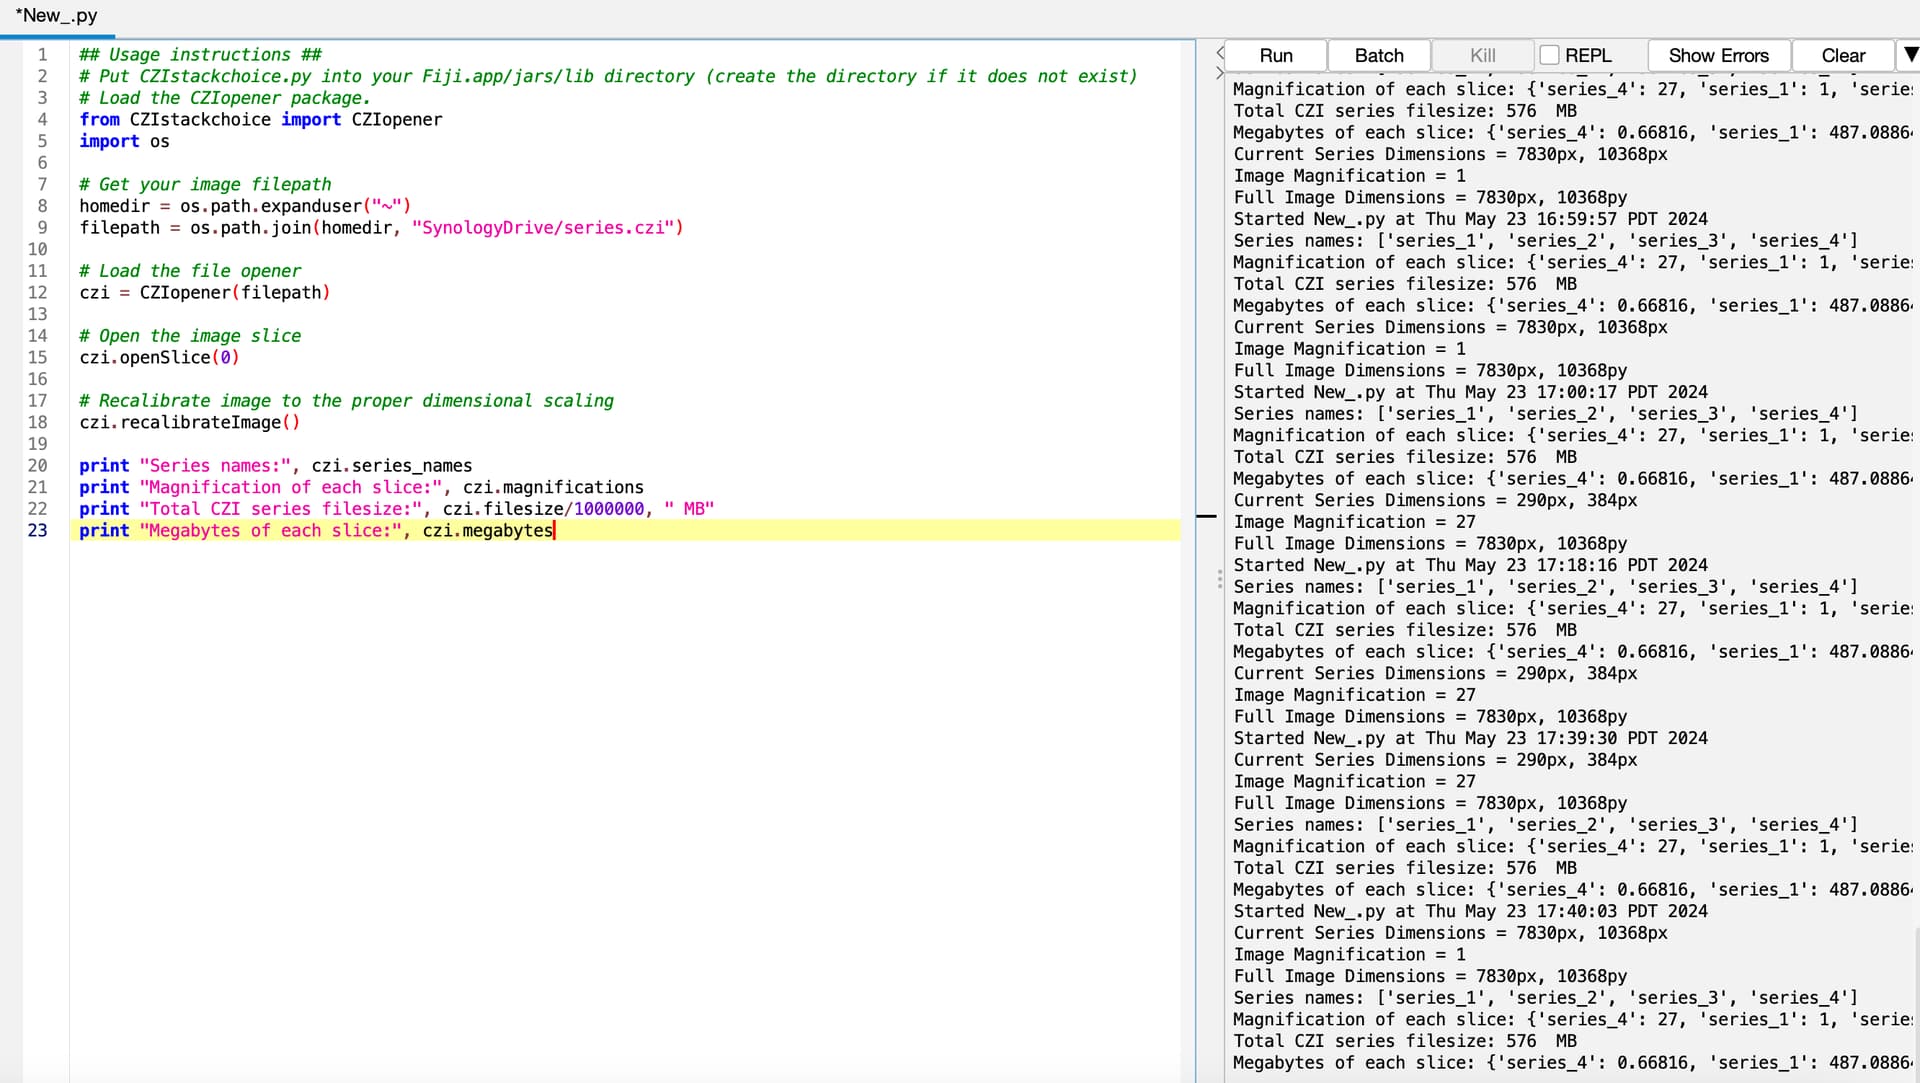Viewport: 1920px width, 1083px height.
Task: Click the Run button
Action: point(1276,56)
